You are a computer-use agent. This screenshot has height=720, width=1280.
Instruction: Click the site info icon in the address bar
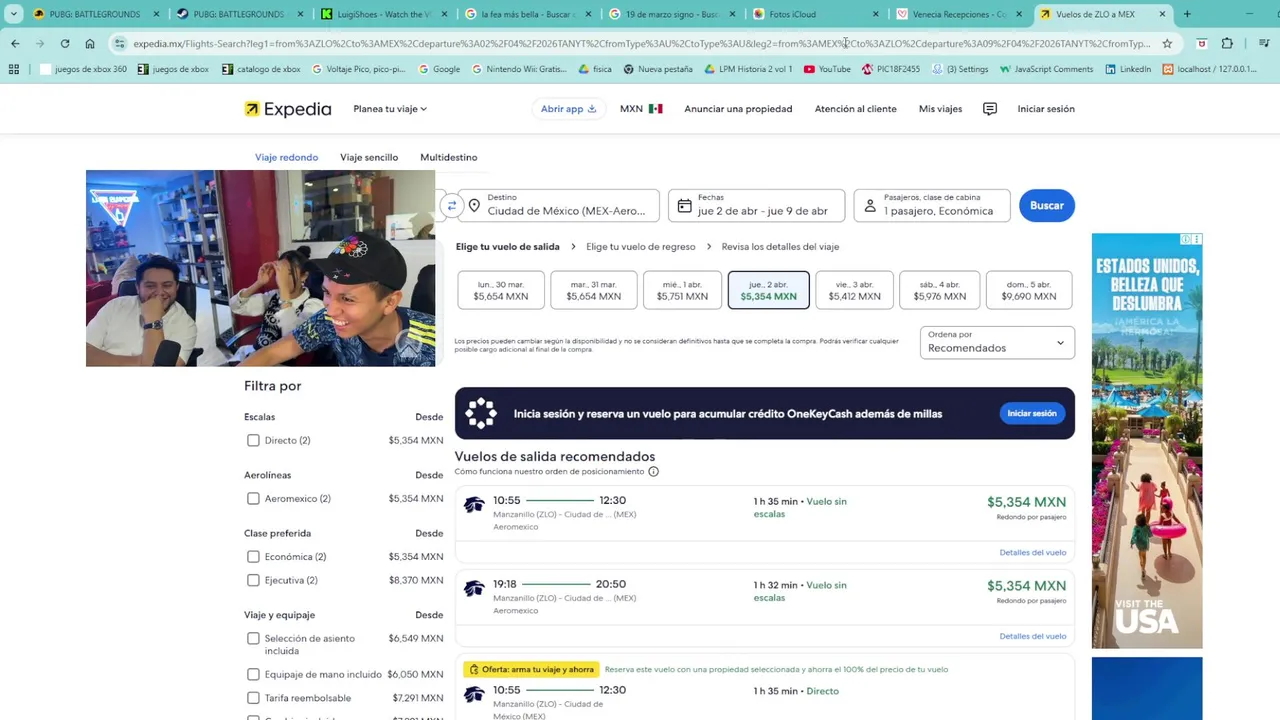pyautogui.click(x=120, y=44)
